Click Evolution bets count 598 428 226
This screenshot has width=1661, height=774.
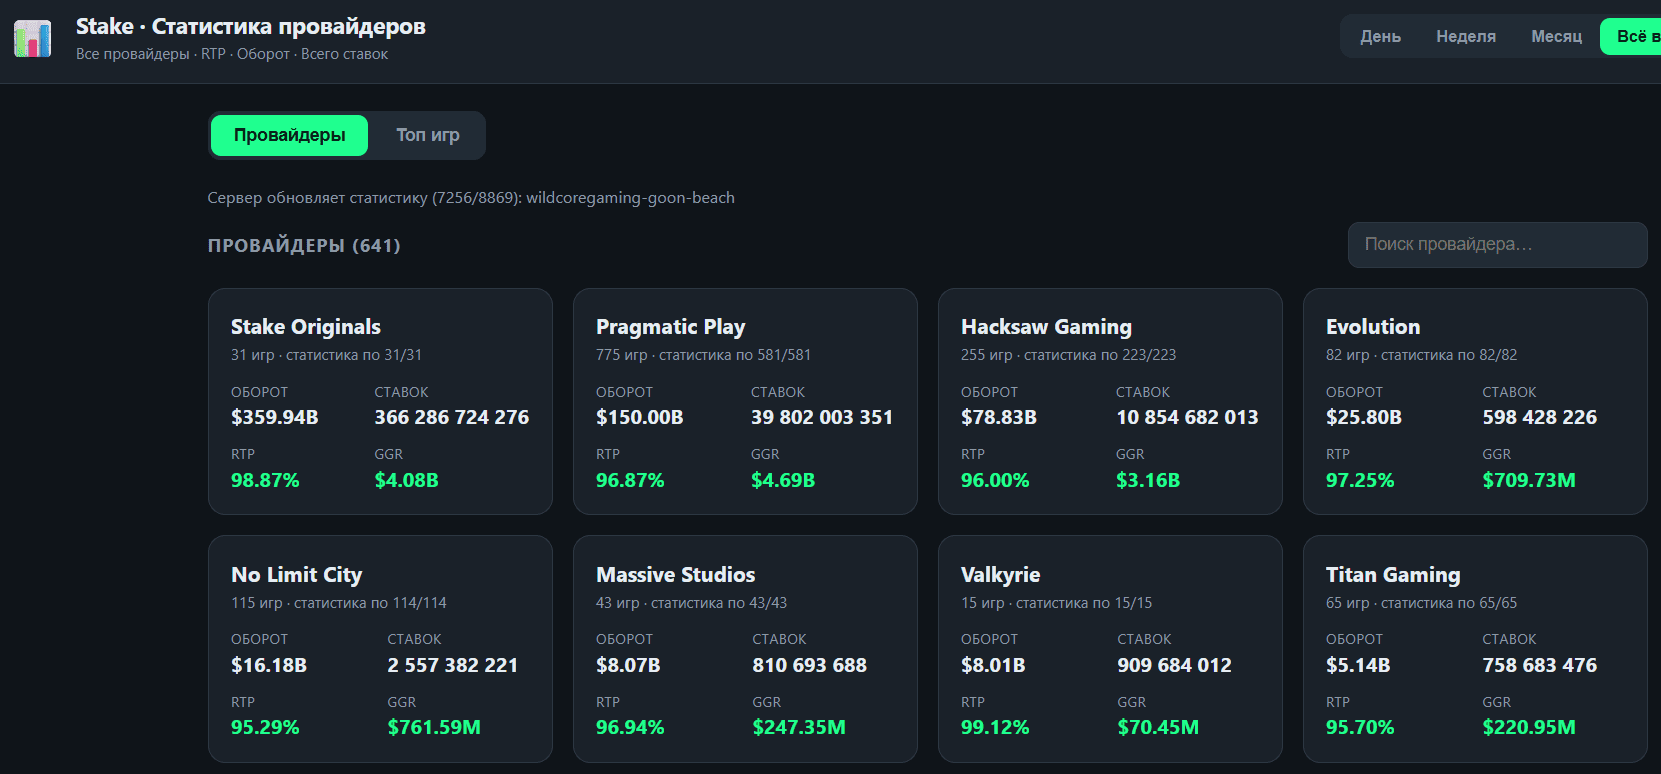(x=1540, y=417)
